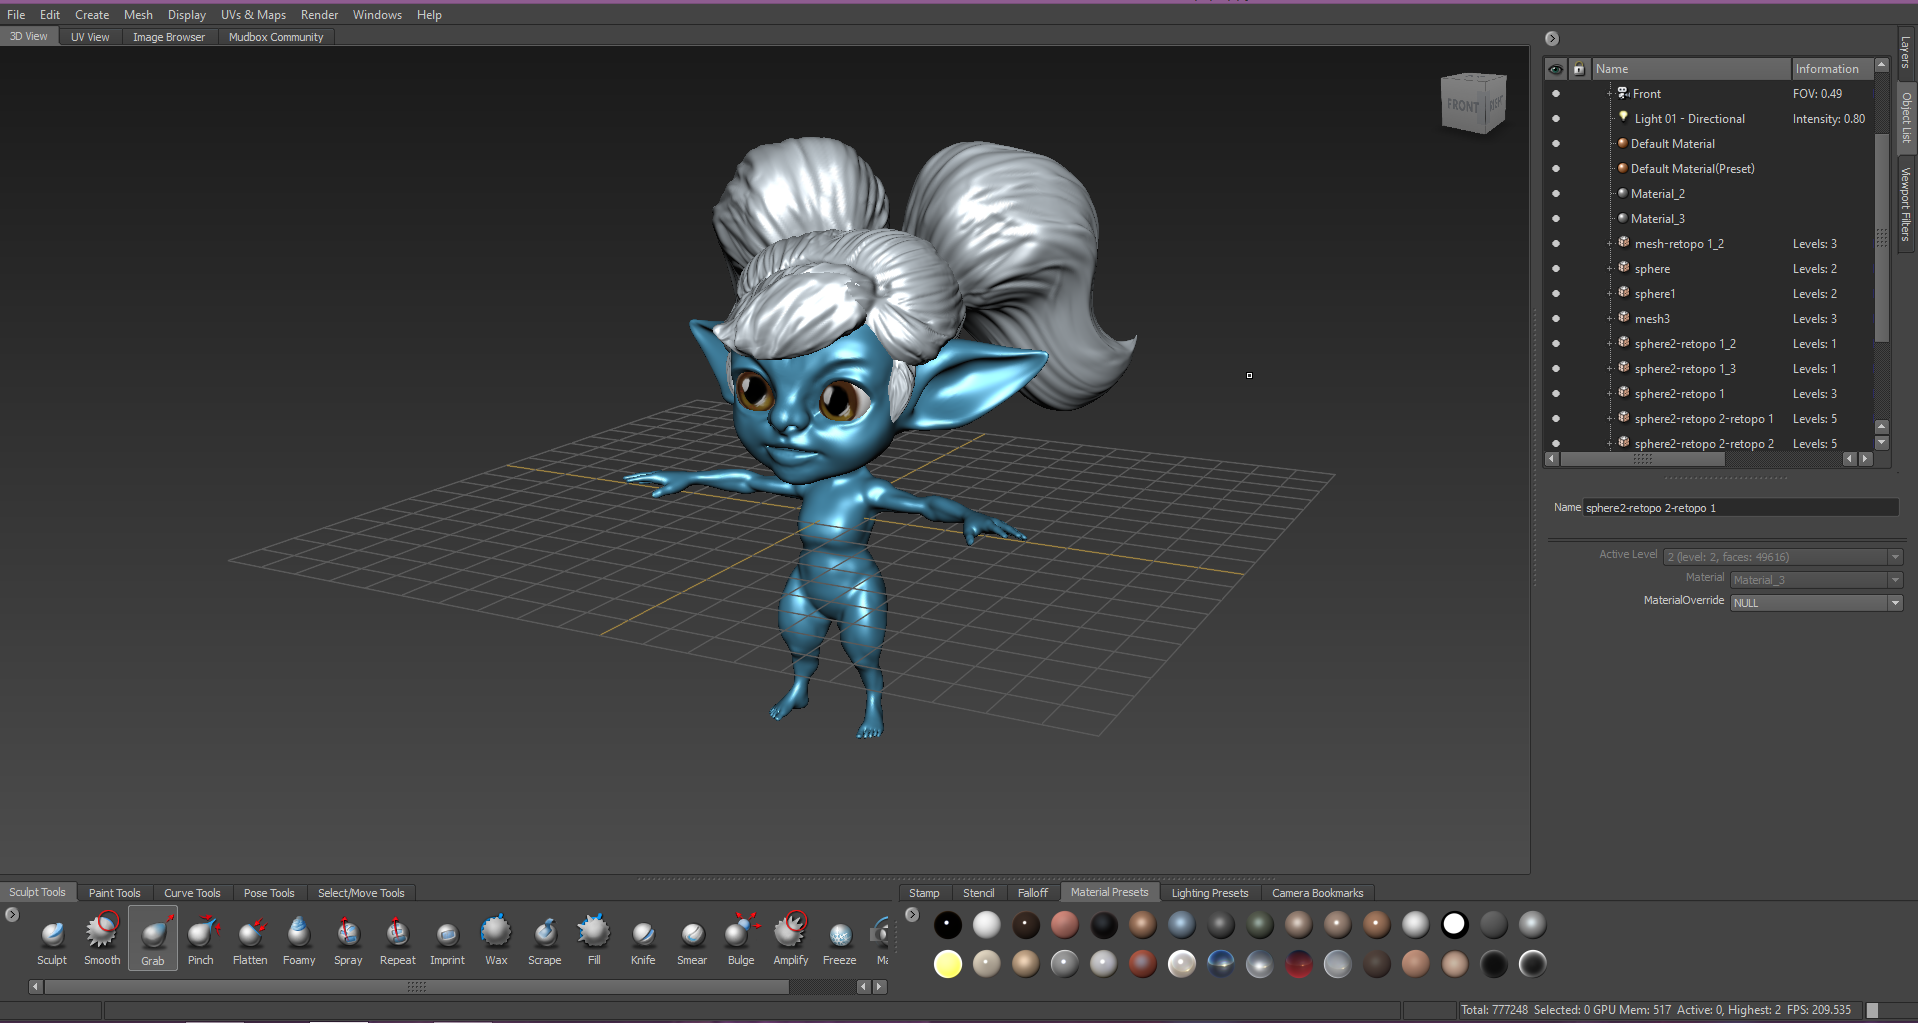Select the Amplify tool
1918x1023 pixels.
click(790, 940)
